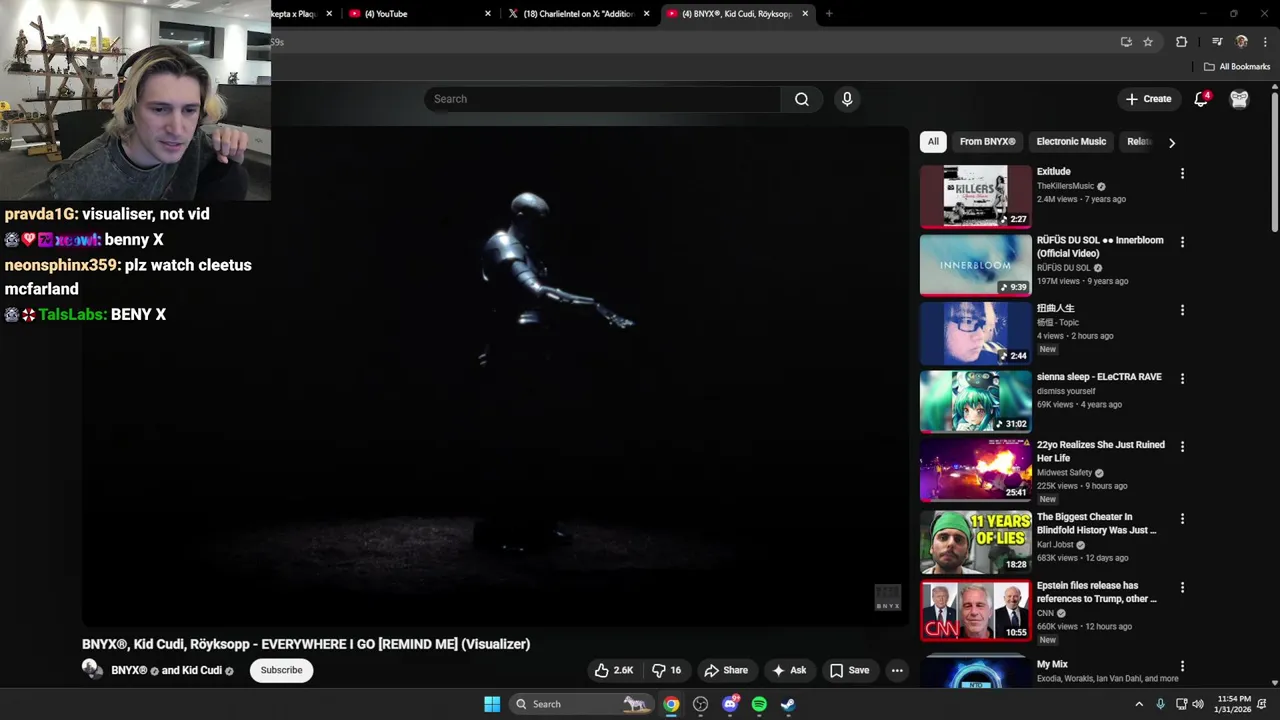Open the TheKillersMusic channel name

(x=1065, y=186)
